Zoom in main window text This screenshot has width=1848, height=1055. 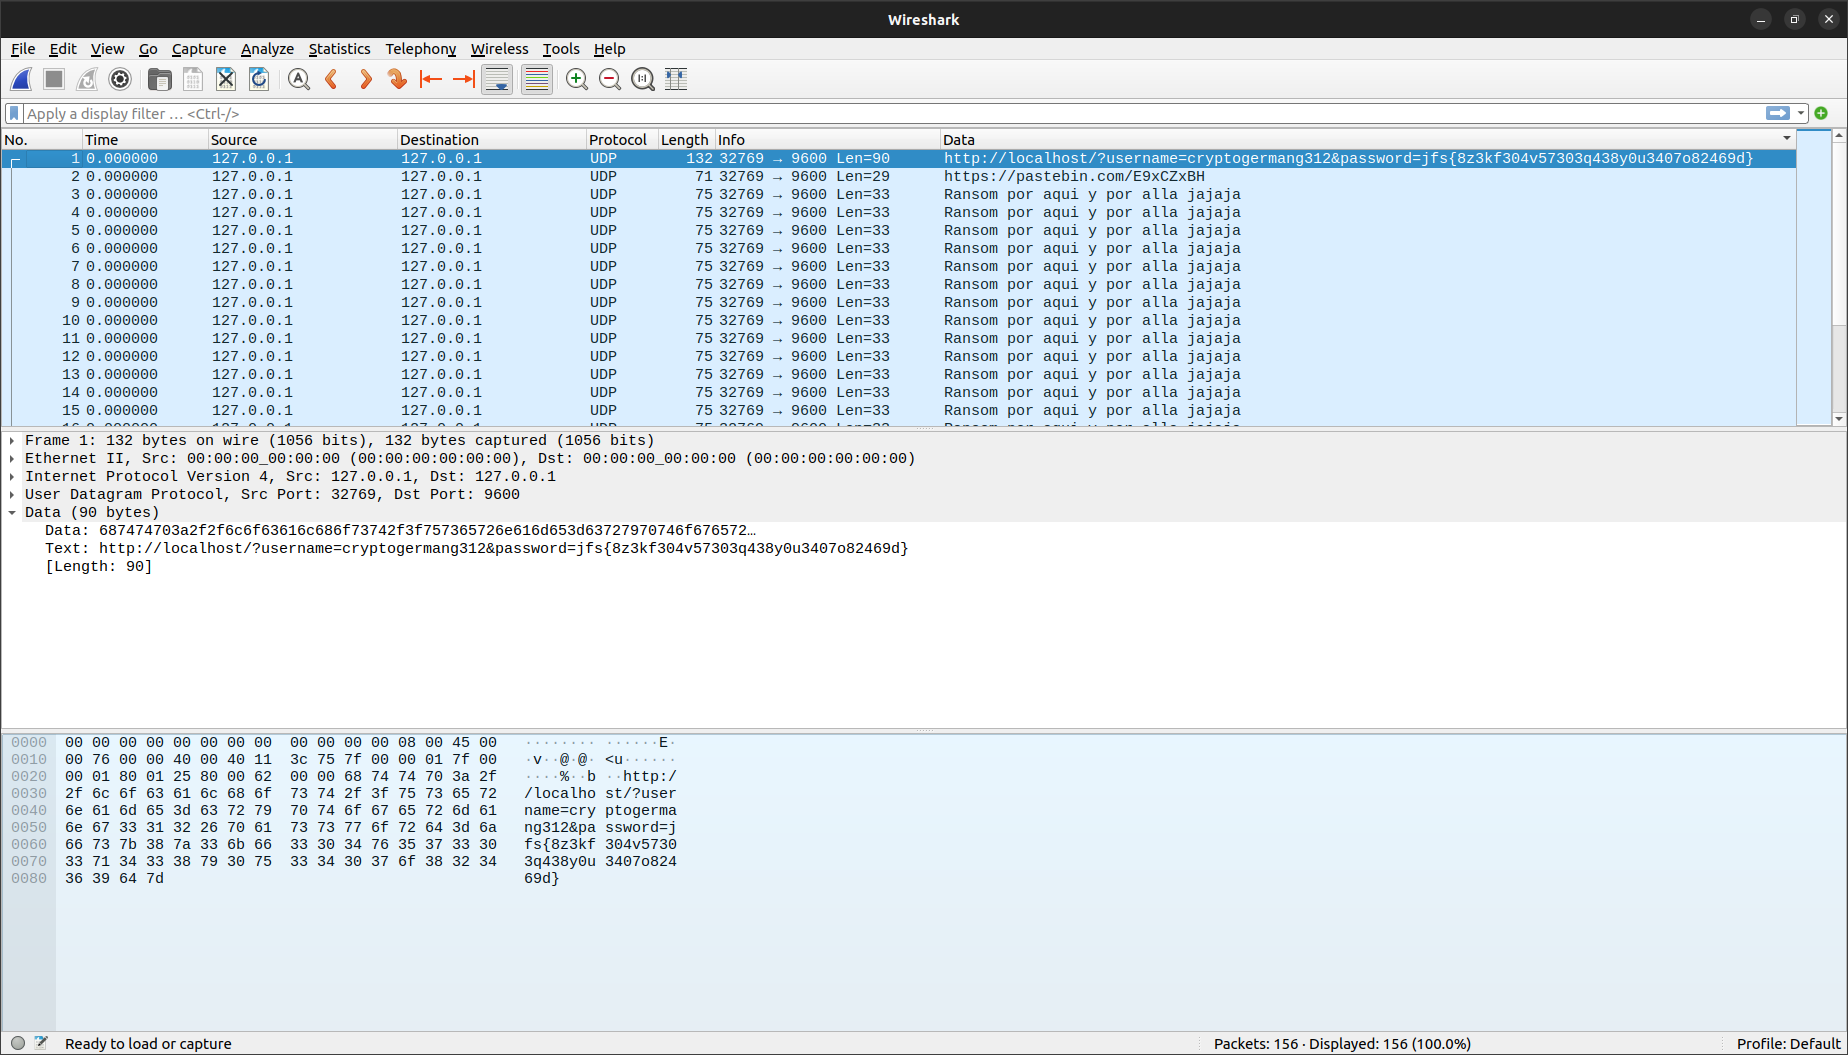(x=577, y=79)
